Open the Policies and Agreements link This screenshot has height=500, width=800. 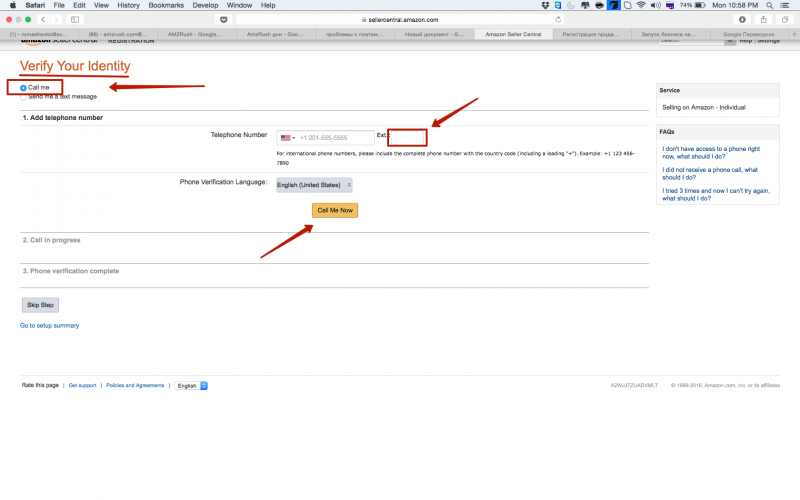click(x=135, y=386)
